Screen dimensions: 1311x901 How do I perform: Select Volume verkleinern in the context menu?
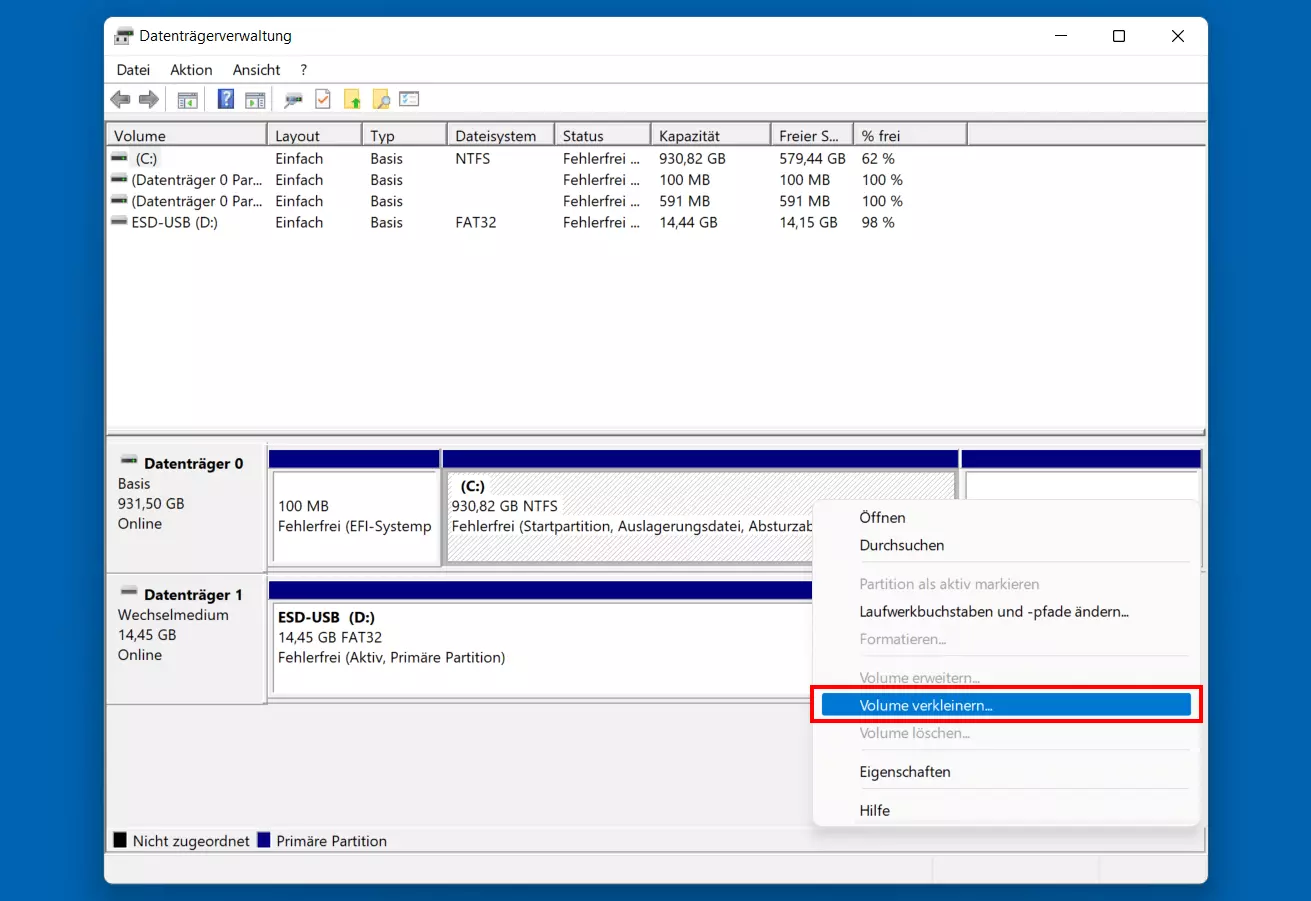coord(1006,705)
